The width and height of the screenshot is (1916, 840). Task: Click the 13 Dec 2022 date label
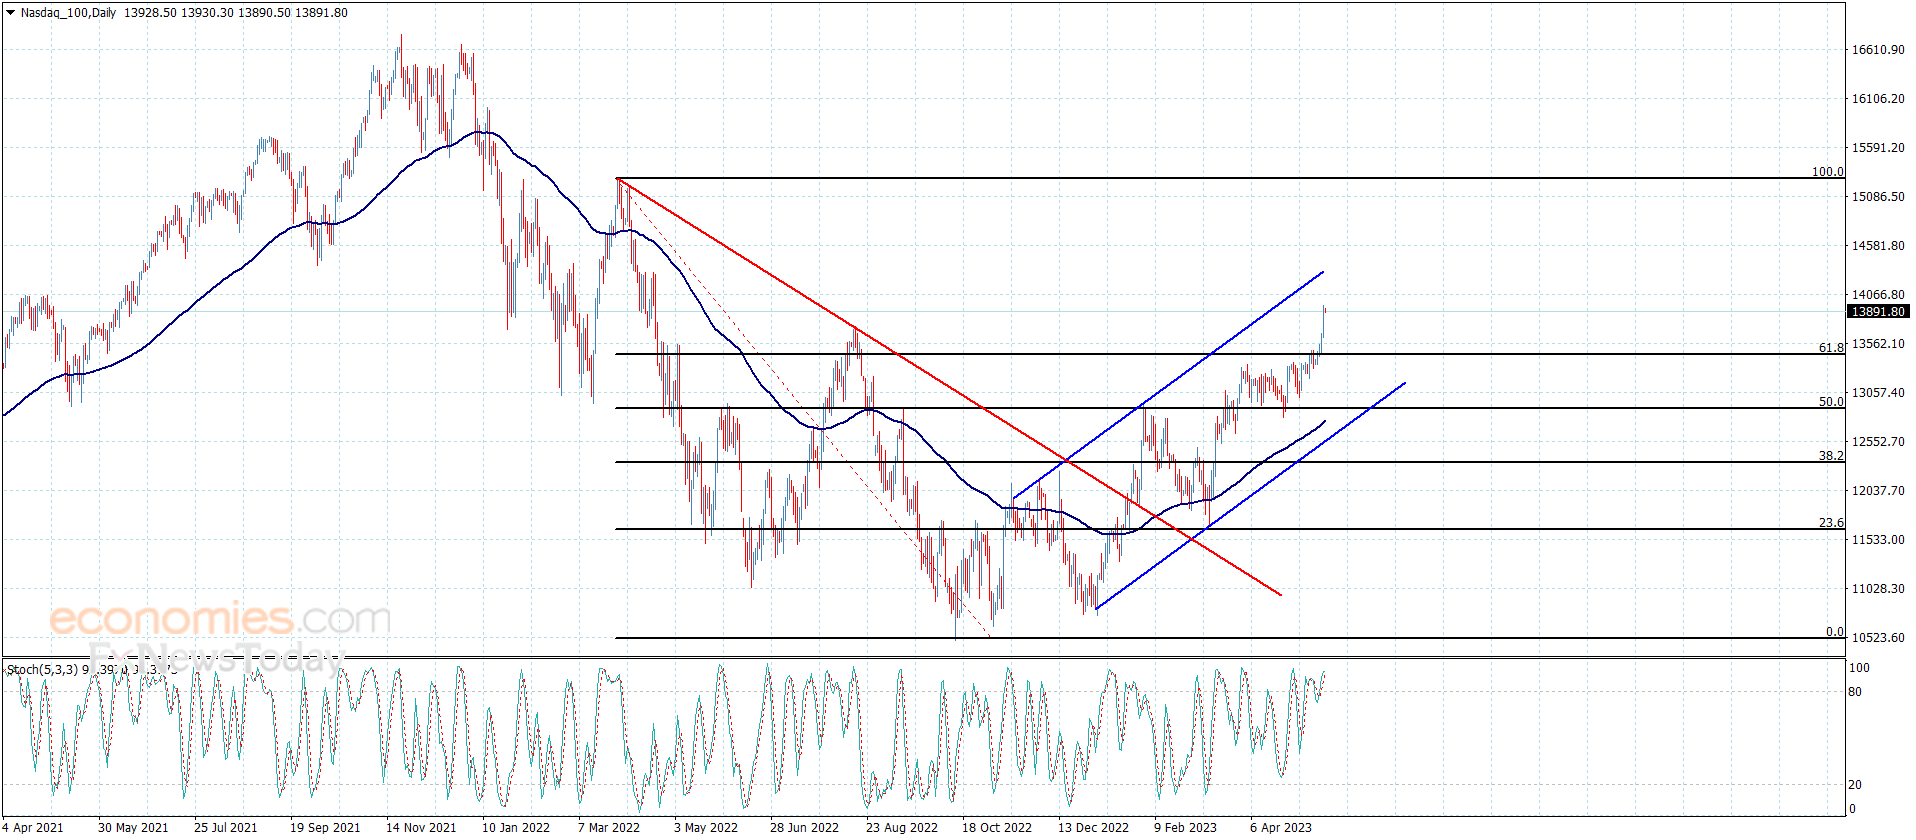tap(1094, 827)
